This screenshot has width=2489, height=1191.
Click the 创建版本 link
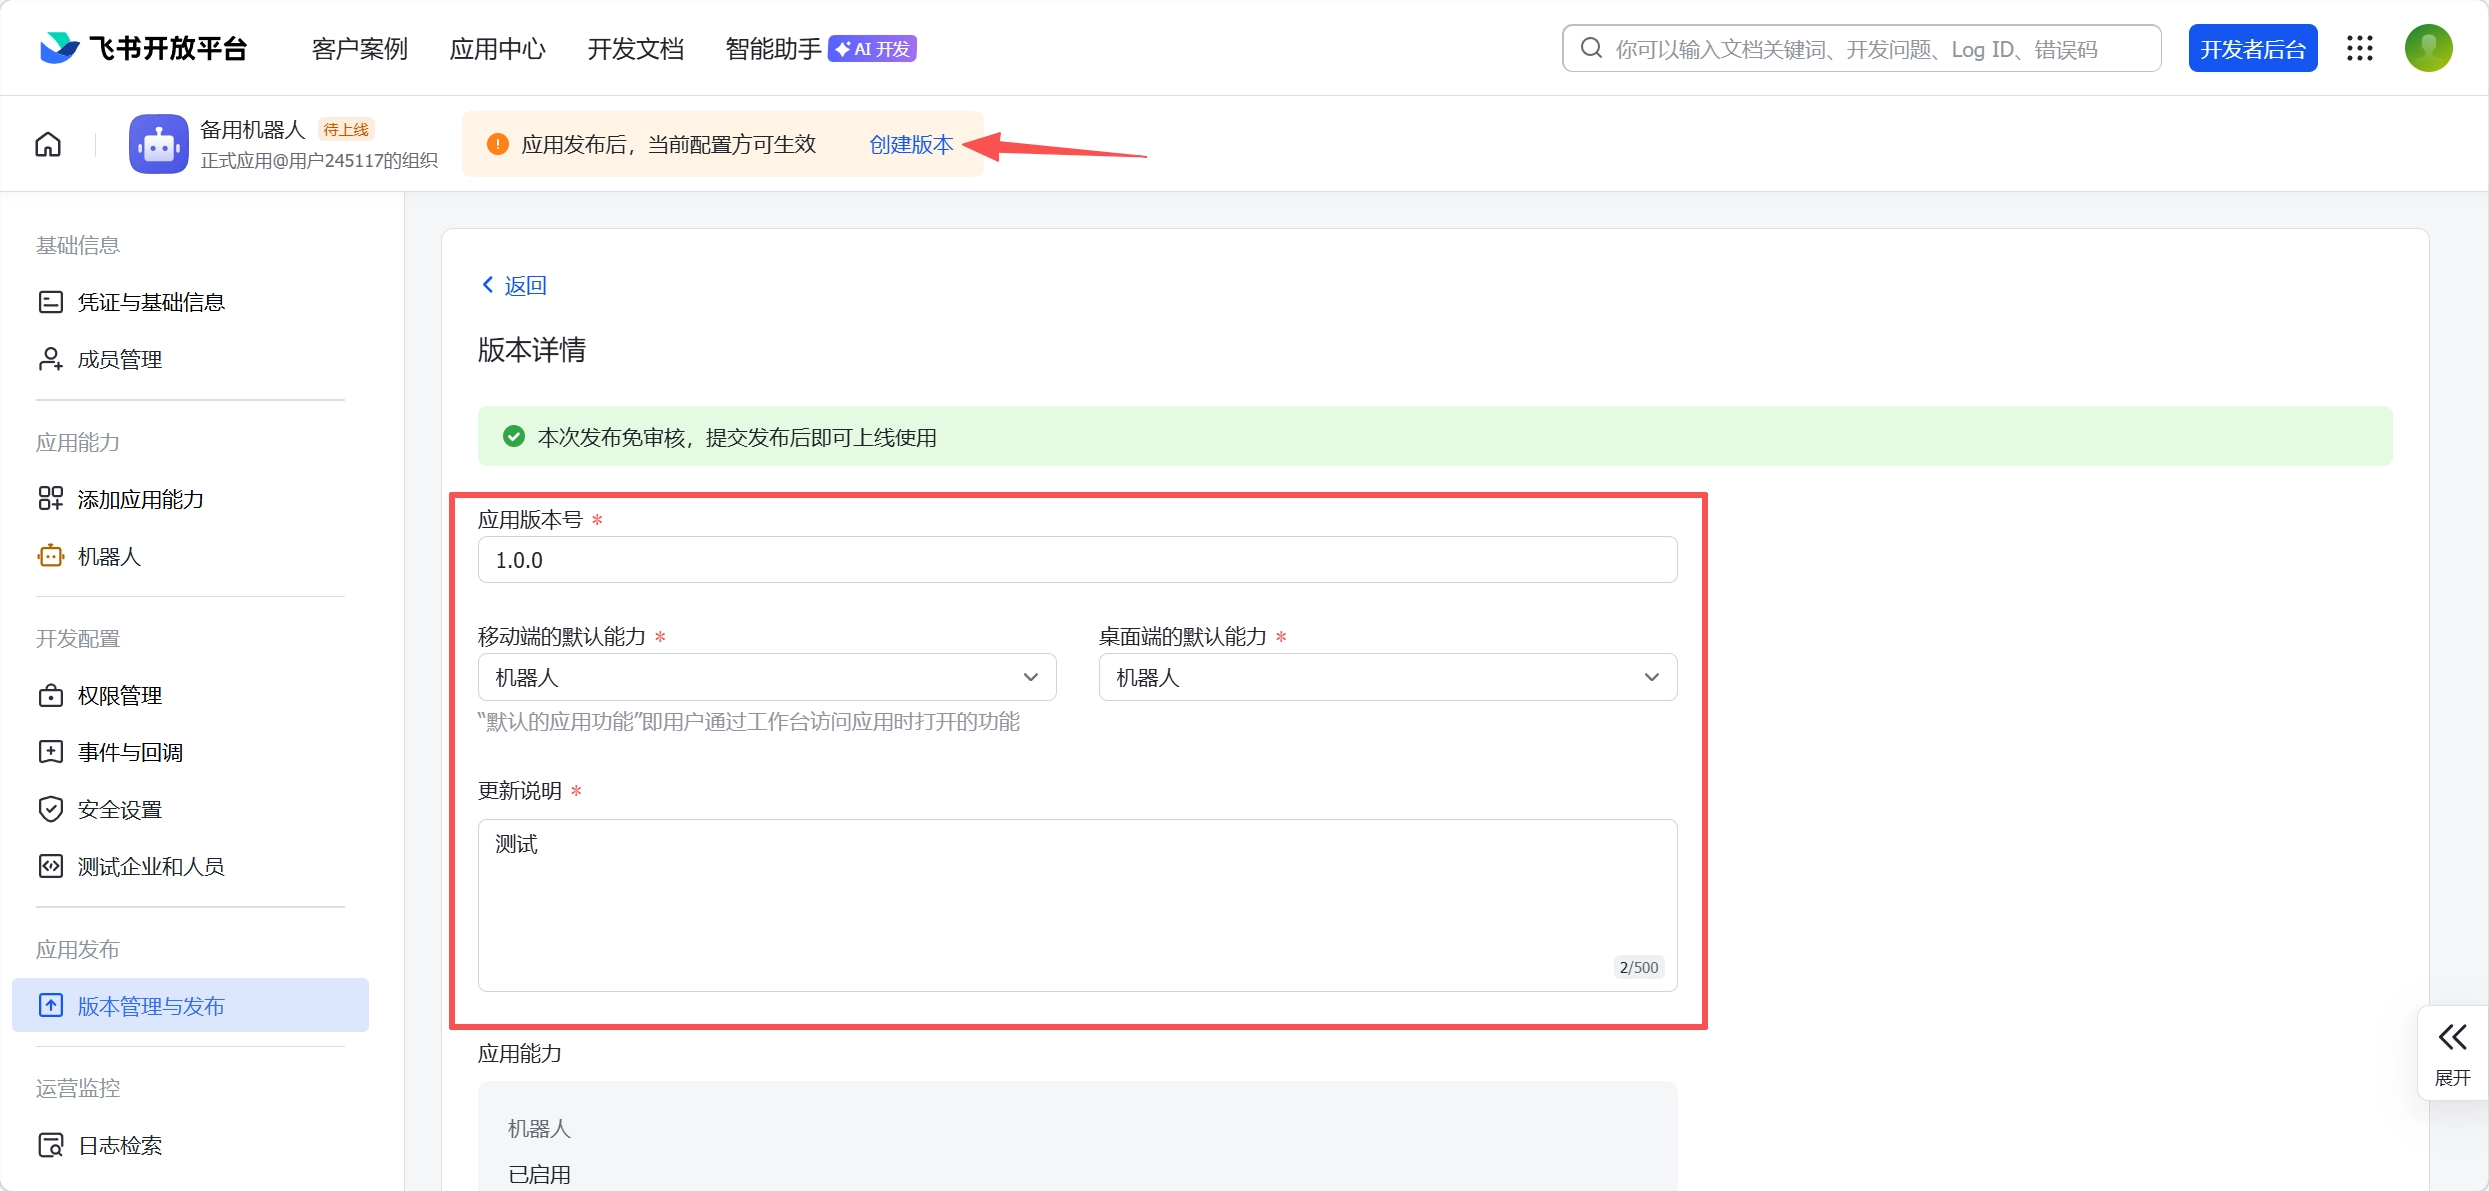pyautogui.click(x=911, y=145)
